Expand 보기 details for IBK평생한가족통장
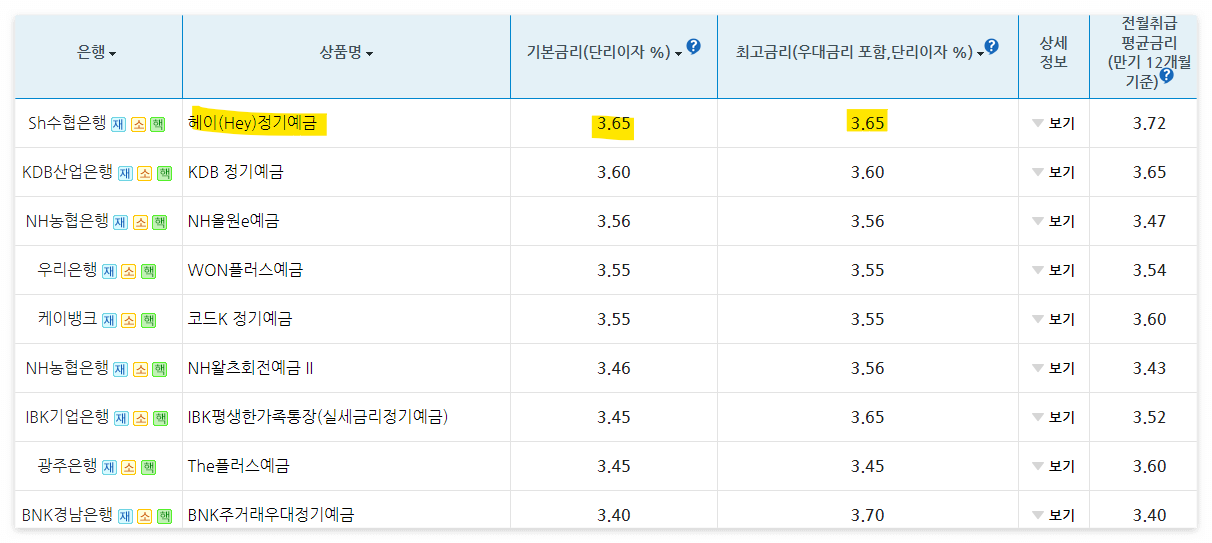Viewport: 1212px width, 543px height. [x=1053, y=418]
